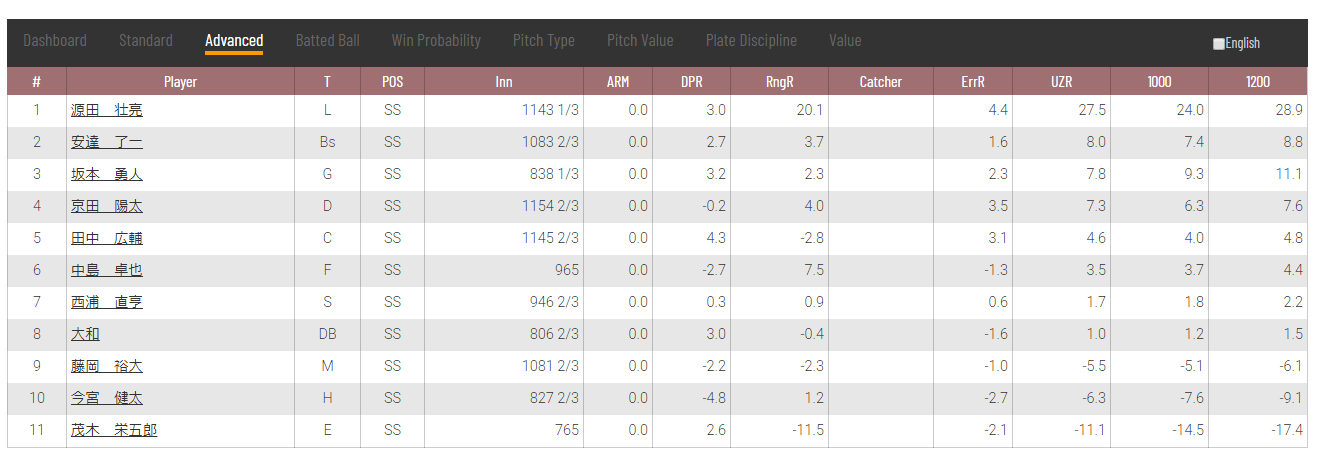Viewport: 1322px width, 462px height.
Task: Sort by the Inn column header
Action: 504,82
